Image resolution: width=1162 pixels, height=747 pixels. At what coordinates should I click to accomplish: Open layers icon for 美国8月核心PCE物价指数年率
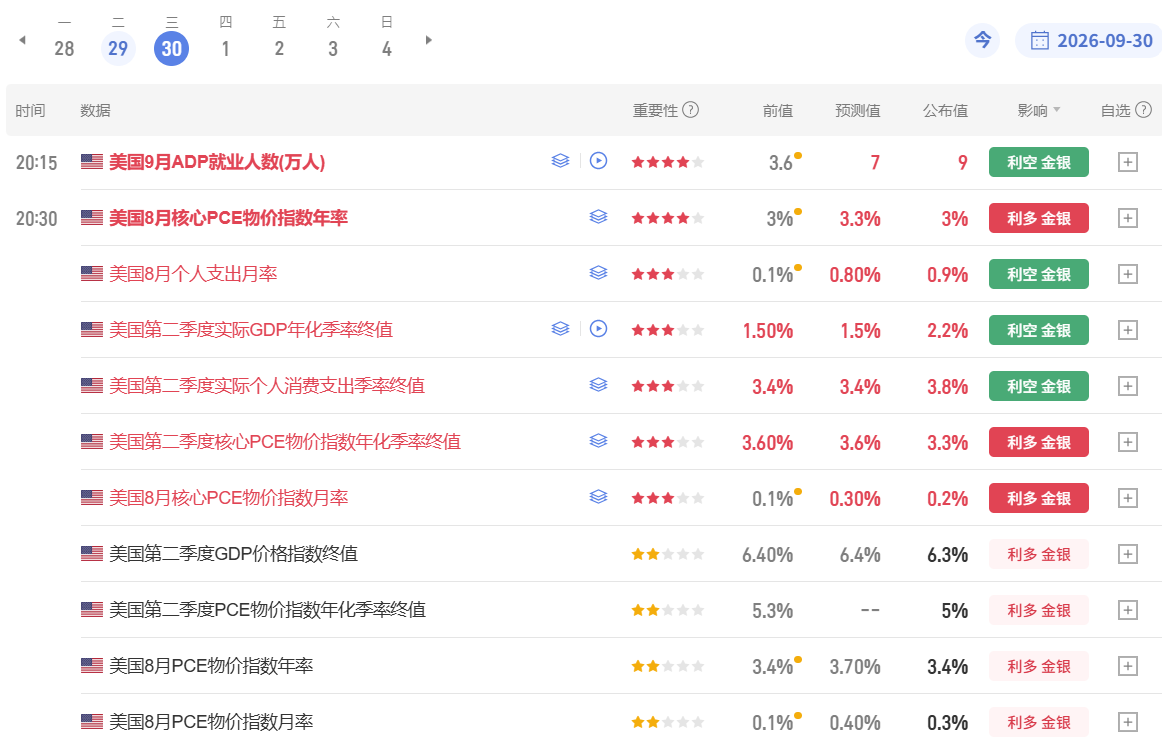(x=598, y=216)
